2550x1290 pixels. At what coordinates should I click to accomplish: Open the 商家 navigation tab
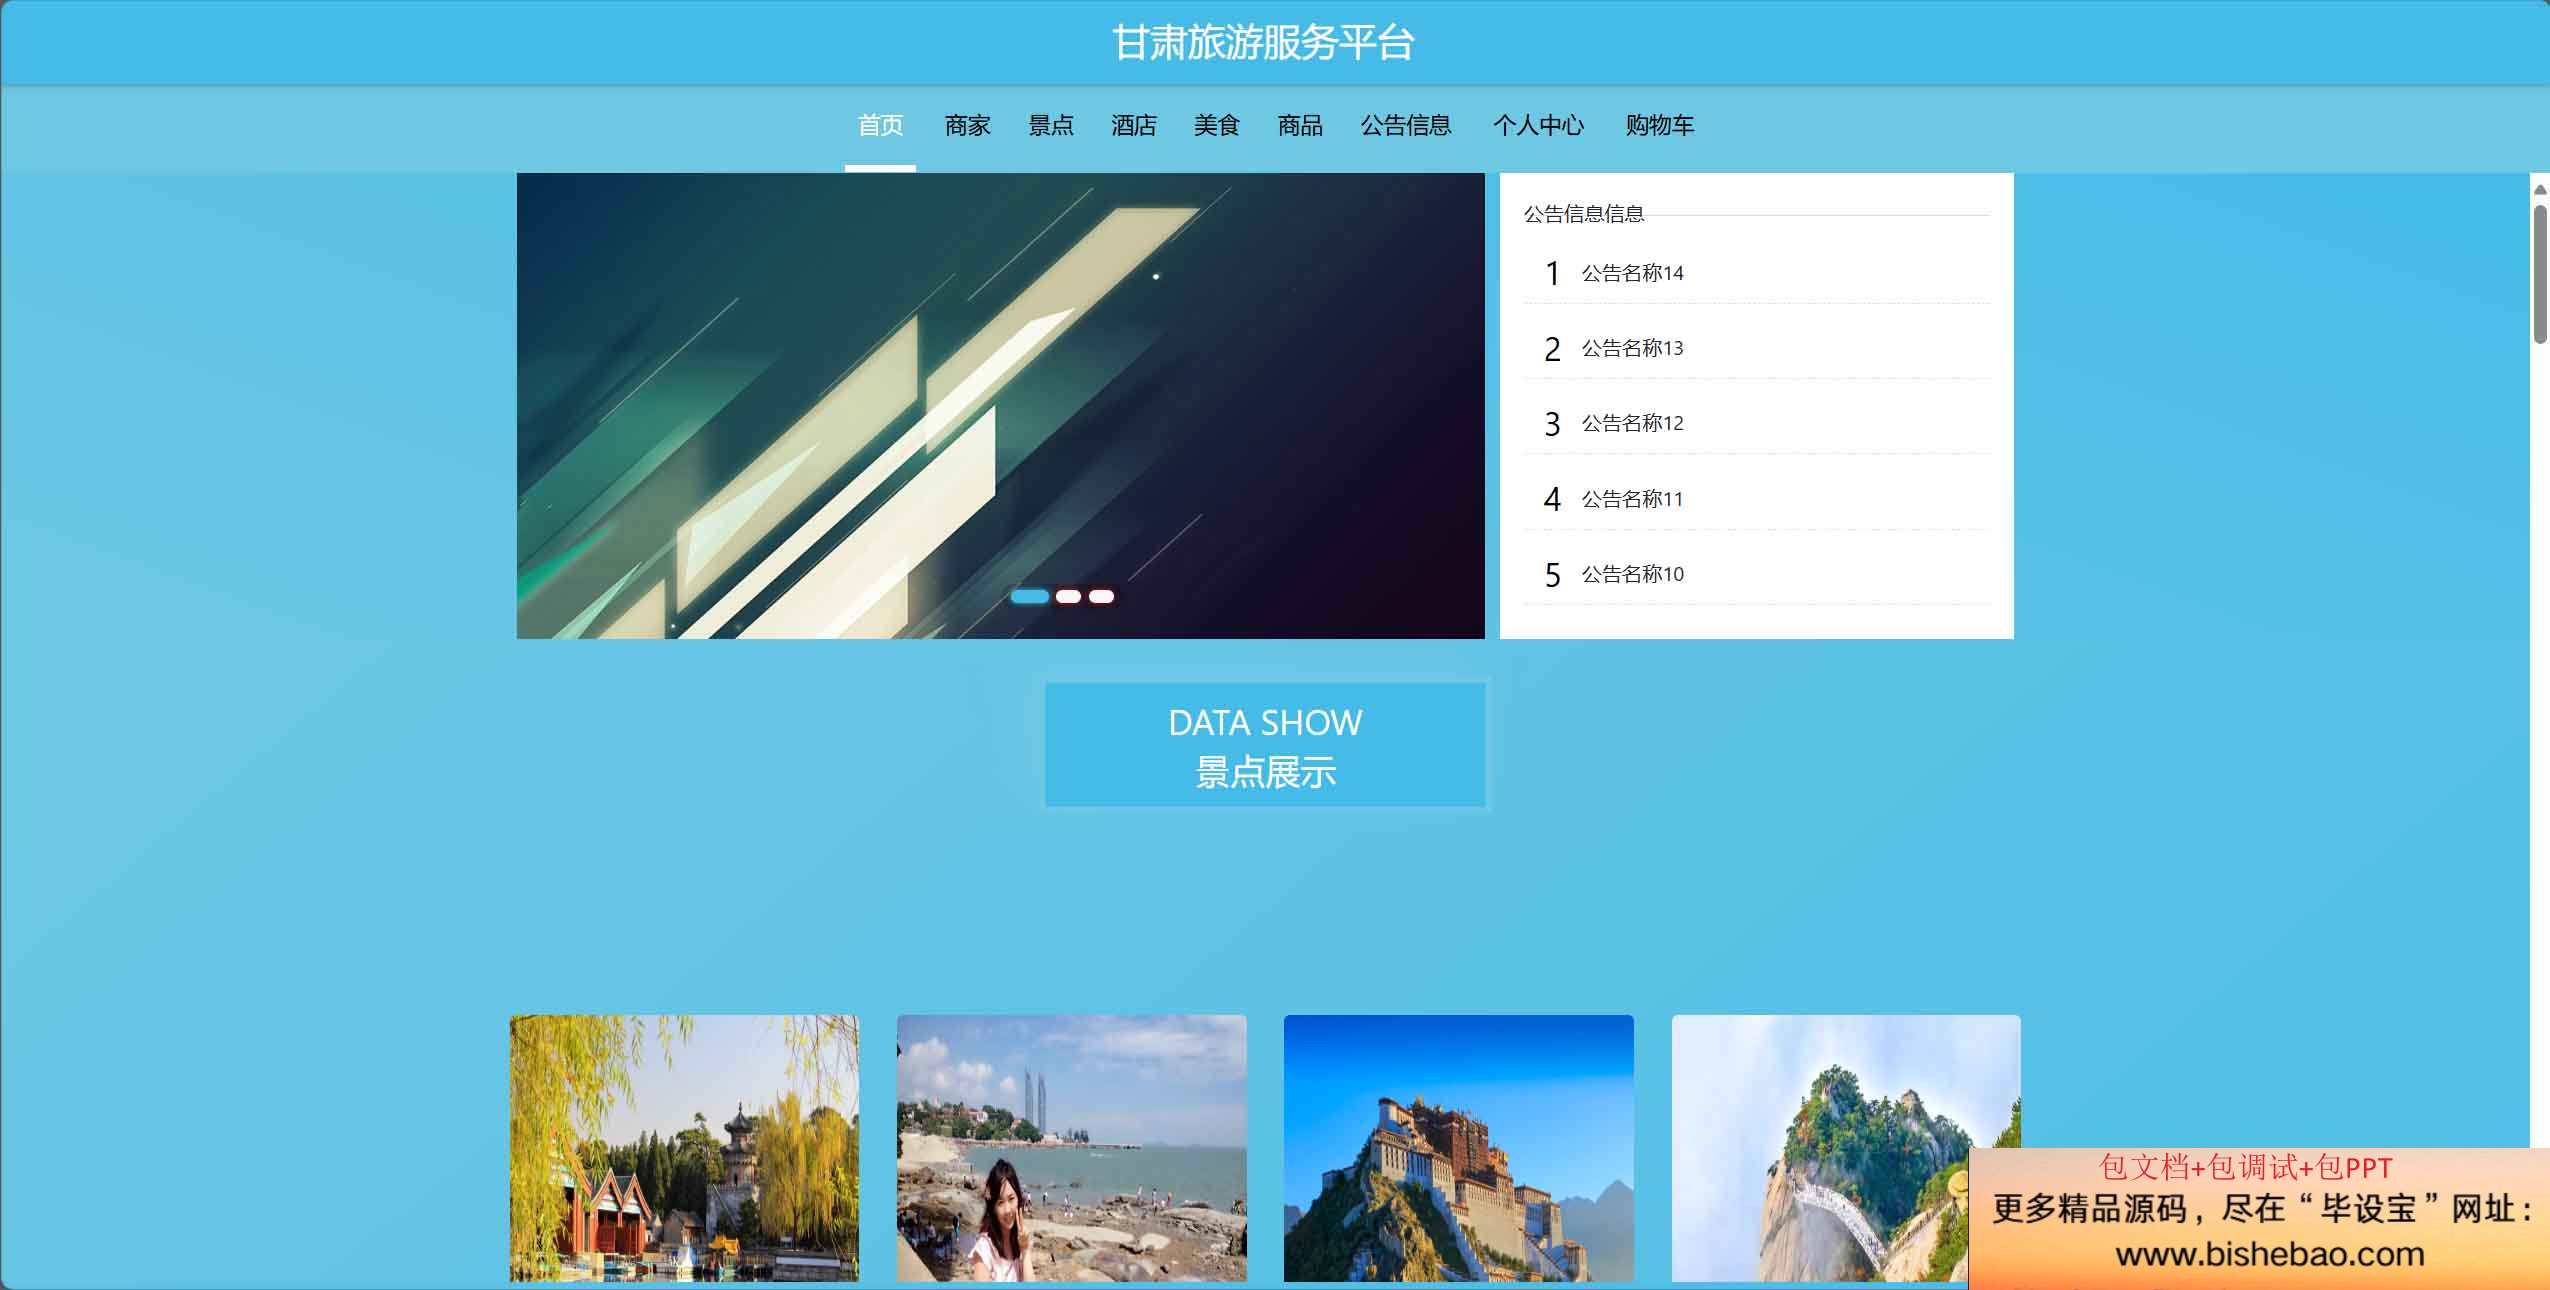967,126
